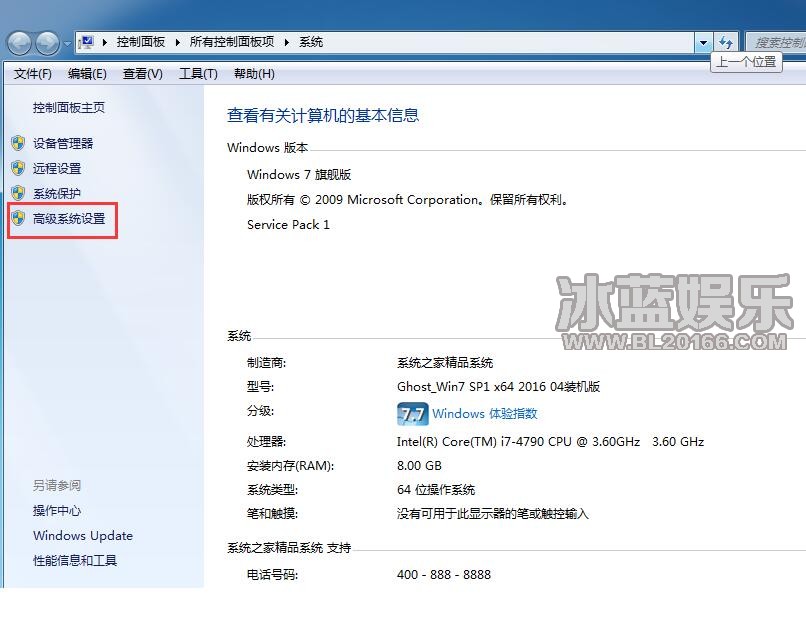Click the 64 位操作系统 value
The image size is (806, 621).
tap(436, 490)
